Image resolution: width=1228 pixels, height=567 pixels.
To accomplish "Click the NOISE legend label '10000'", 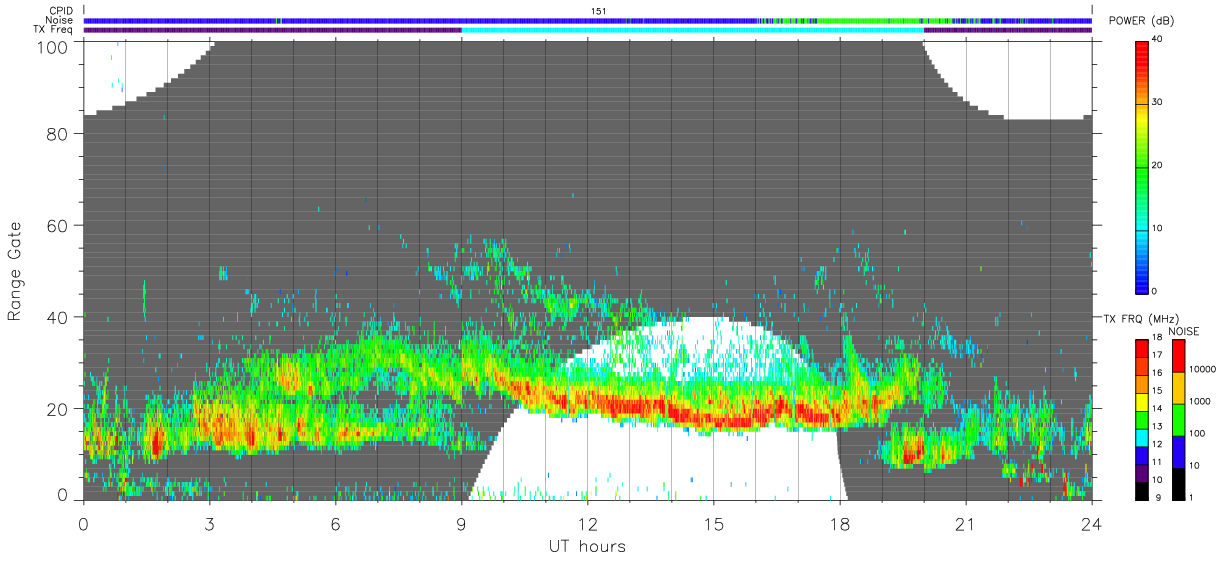I will tap(1202, 369).
